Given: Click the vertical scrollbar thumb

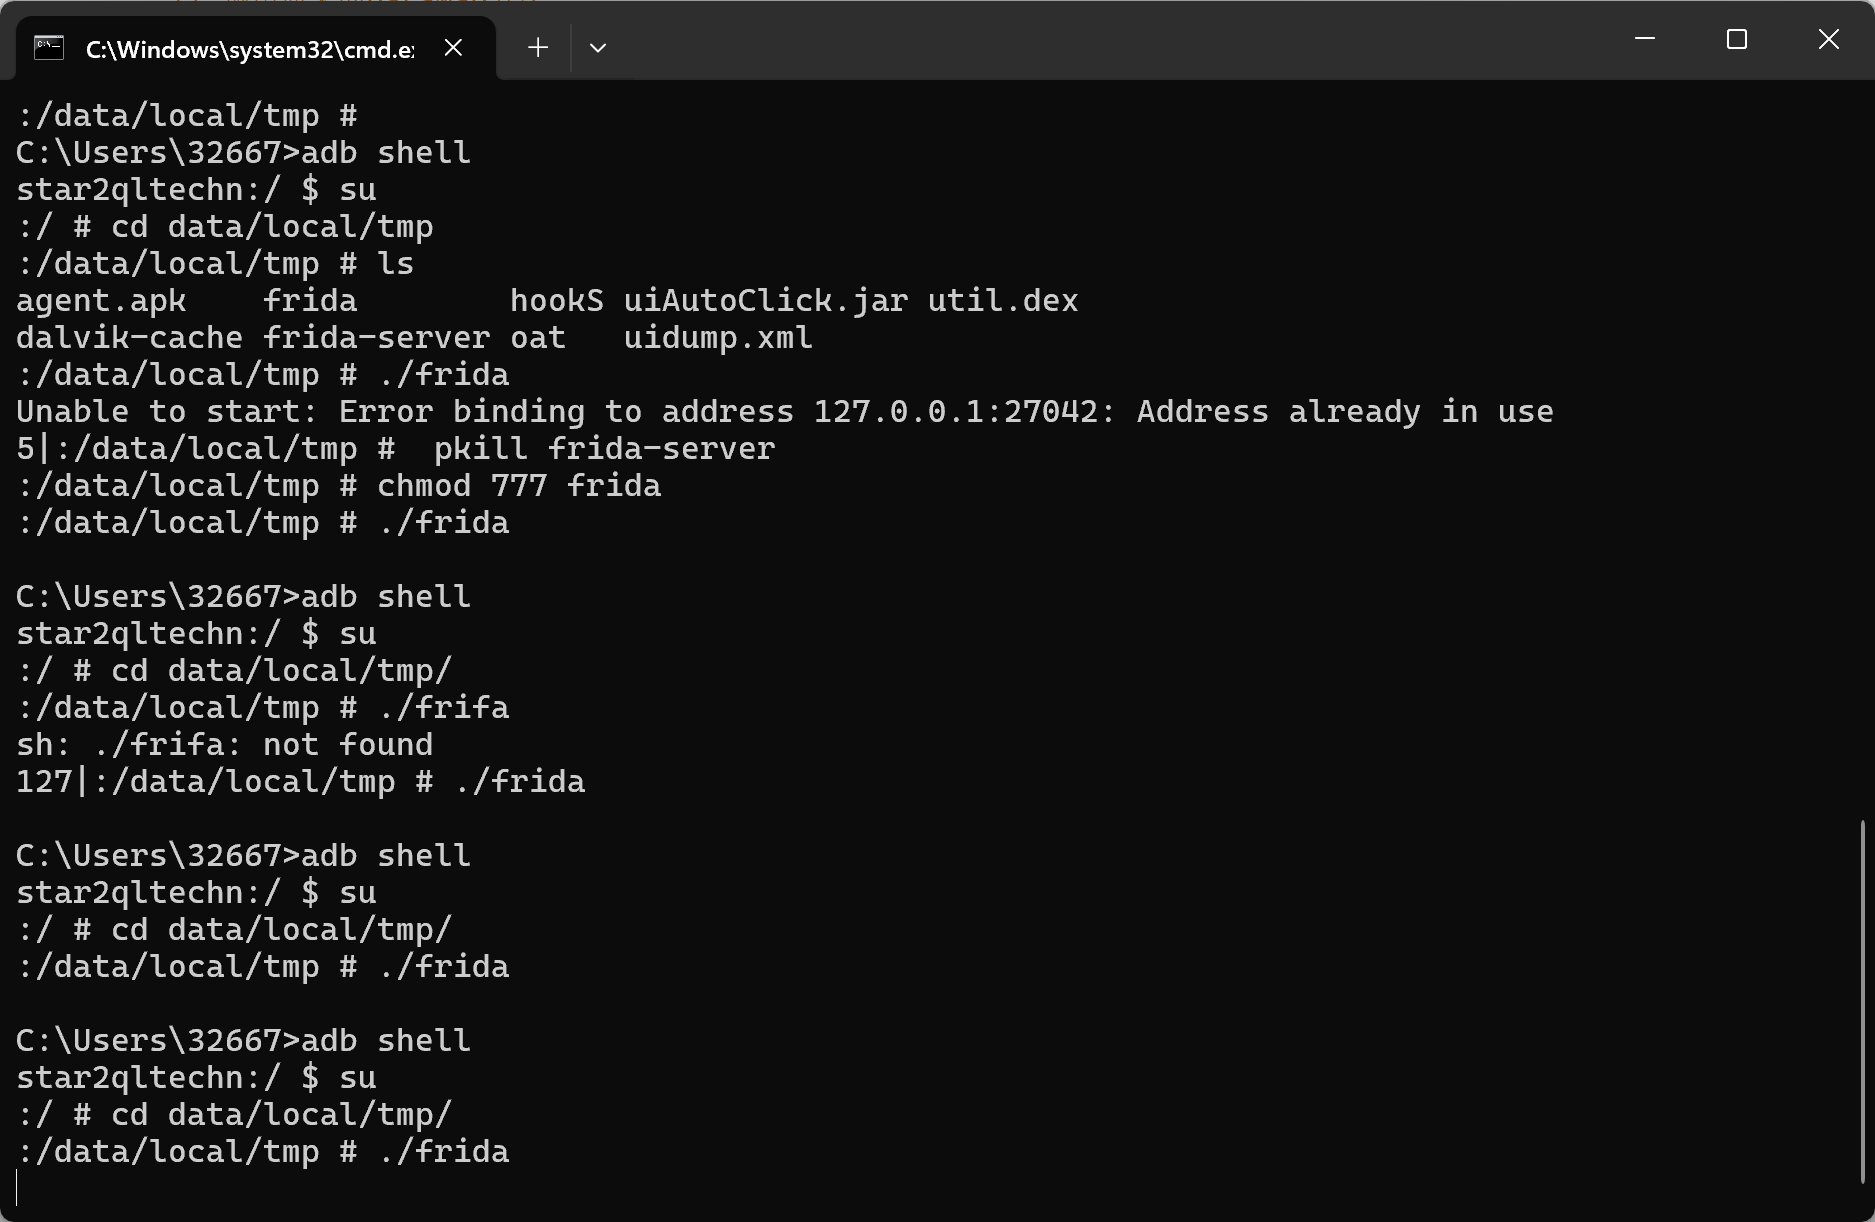Looking at the screenshot, I should click(x=1862, y=1002).
